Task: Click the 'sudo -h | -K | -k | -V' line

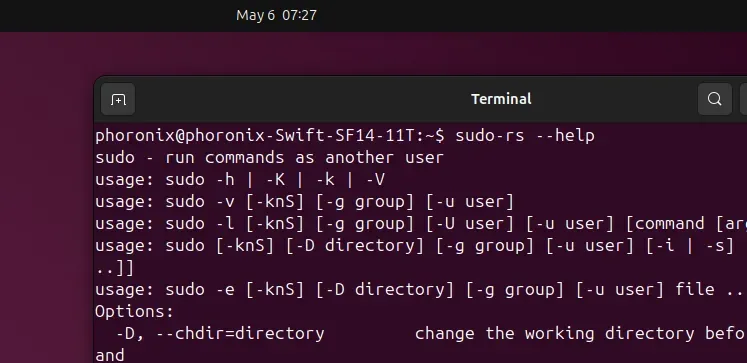Action: click(275, 180)
